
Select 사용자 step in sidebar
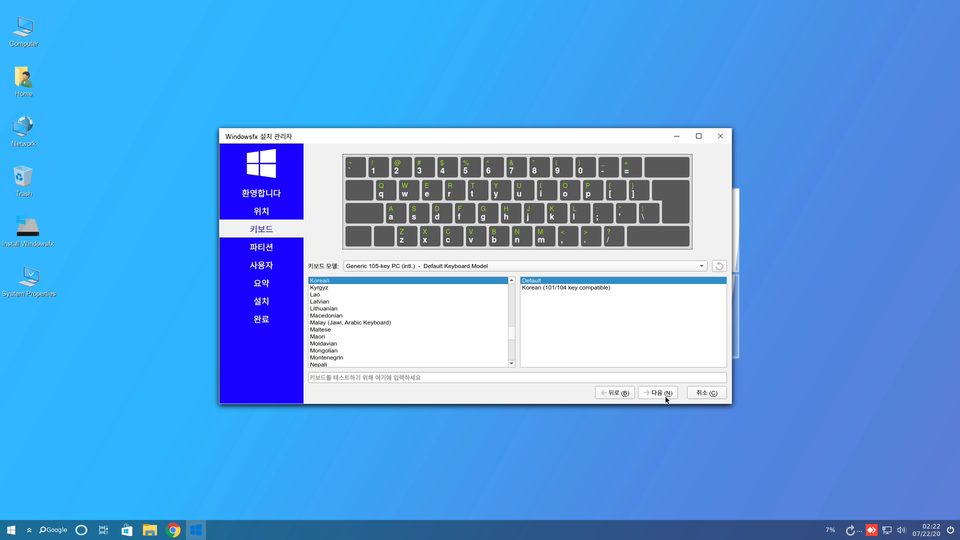point(261,265)
